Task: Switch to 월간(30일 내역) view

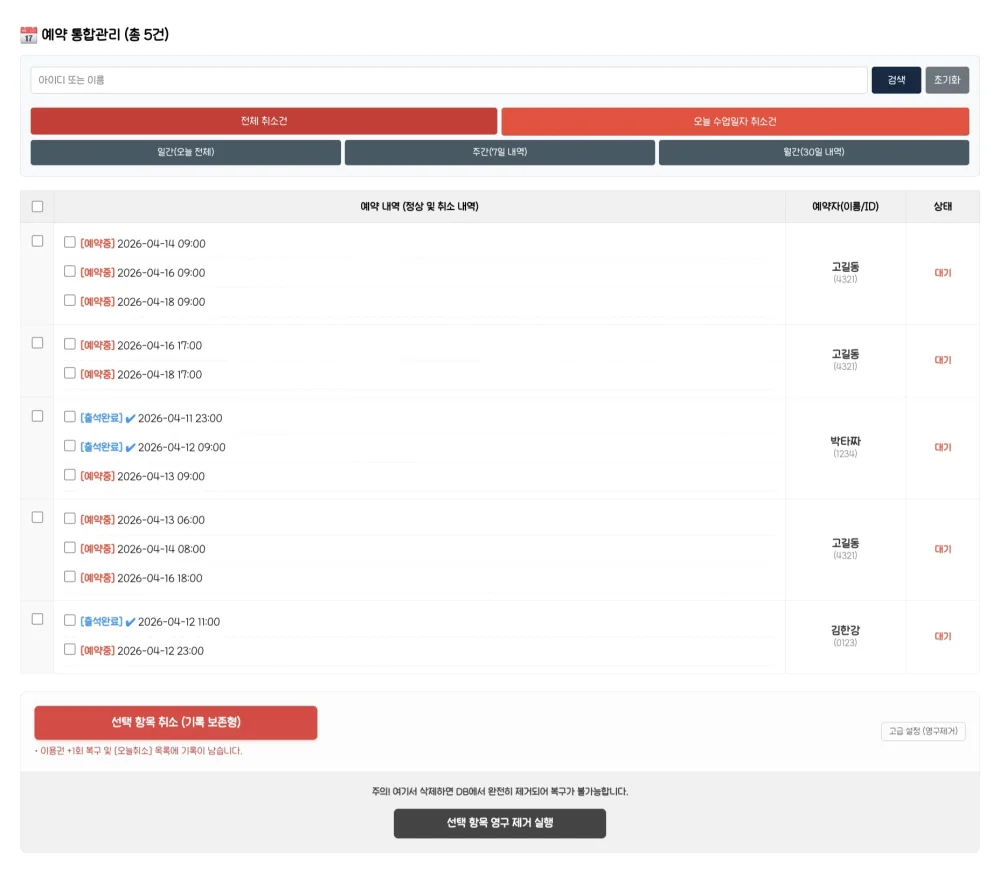Action: (x=814, y=152)
